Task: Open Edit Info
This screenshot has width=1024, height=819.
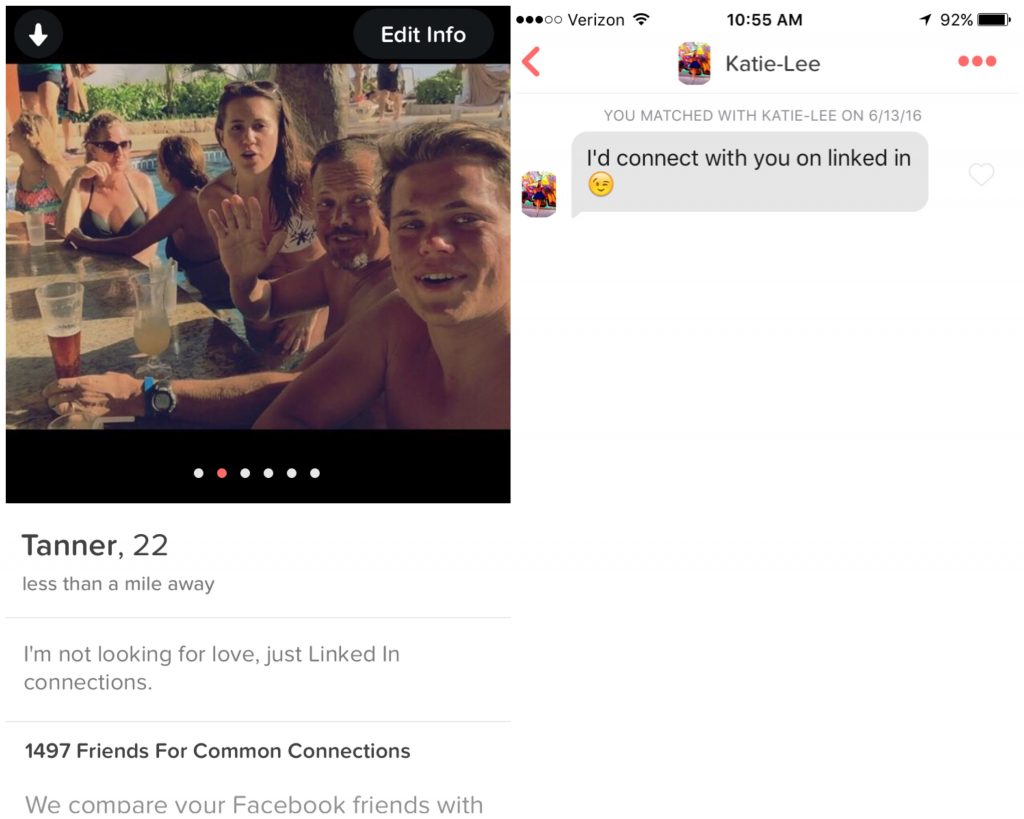Action: [x=423, y=35]
